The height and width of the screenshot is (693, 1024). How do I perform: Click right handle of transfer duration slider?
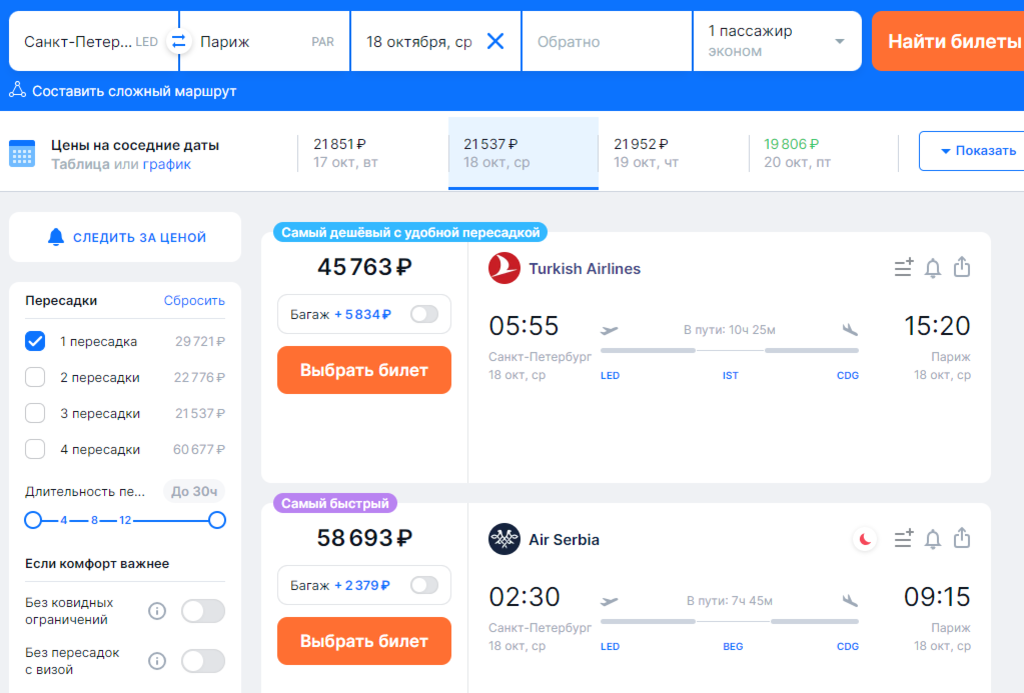pos(217,521)
